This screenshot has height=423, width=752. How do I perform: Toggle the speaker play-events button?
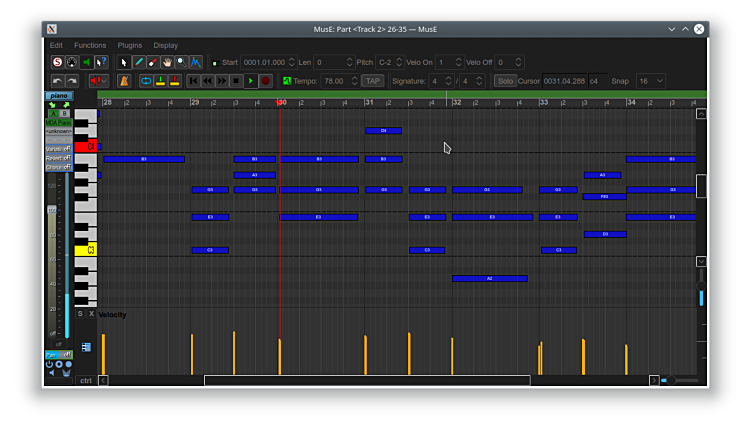pos(86,62)
